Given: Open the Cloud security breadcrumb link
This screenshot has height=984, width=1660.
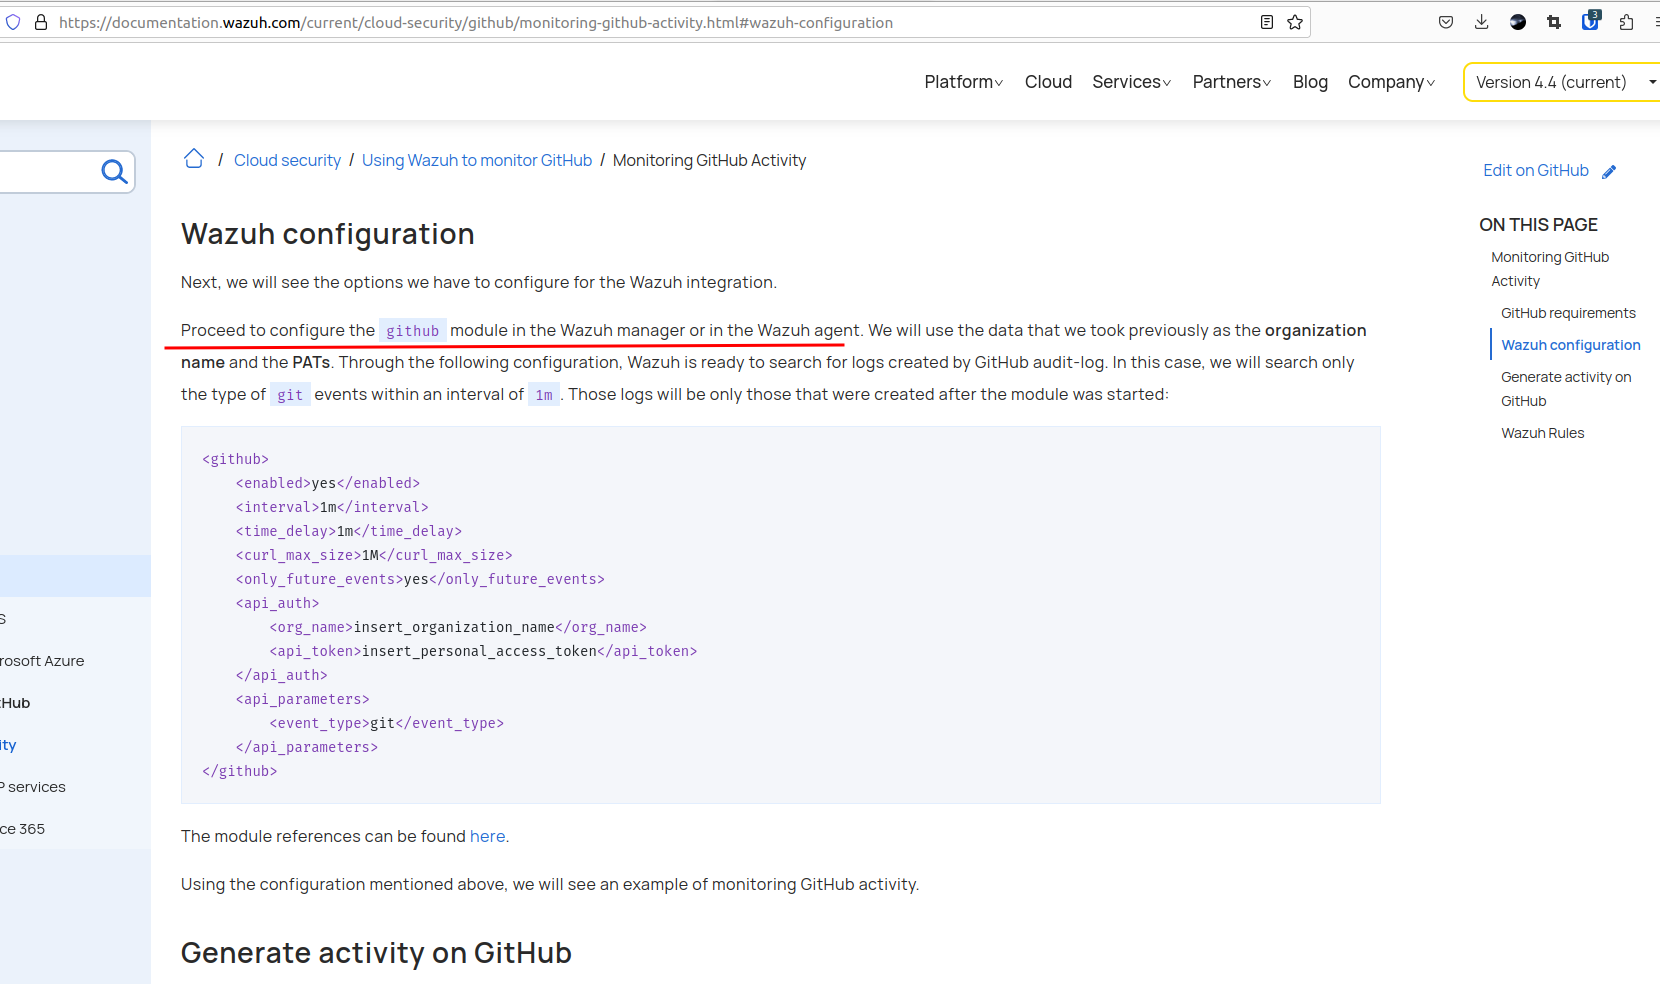Looking at the screenshot, I should point(287,159).
